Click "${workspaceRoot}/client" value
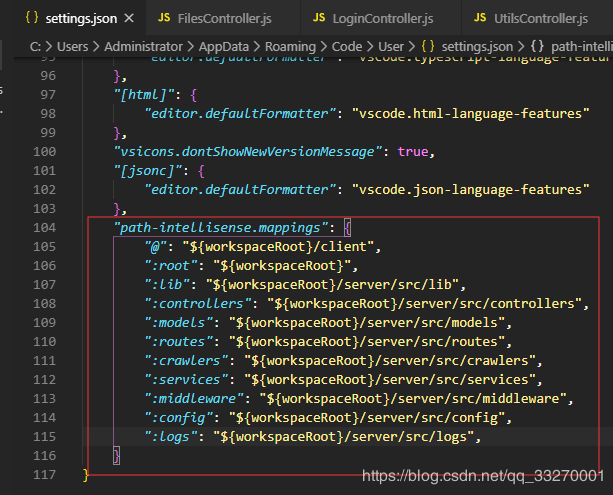The image size is (613, 495). tap(278, 247)
